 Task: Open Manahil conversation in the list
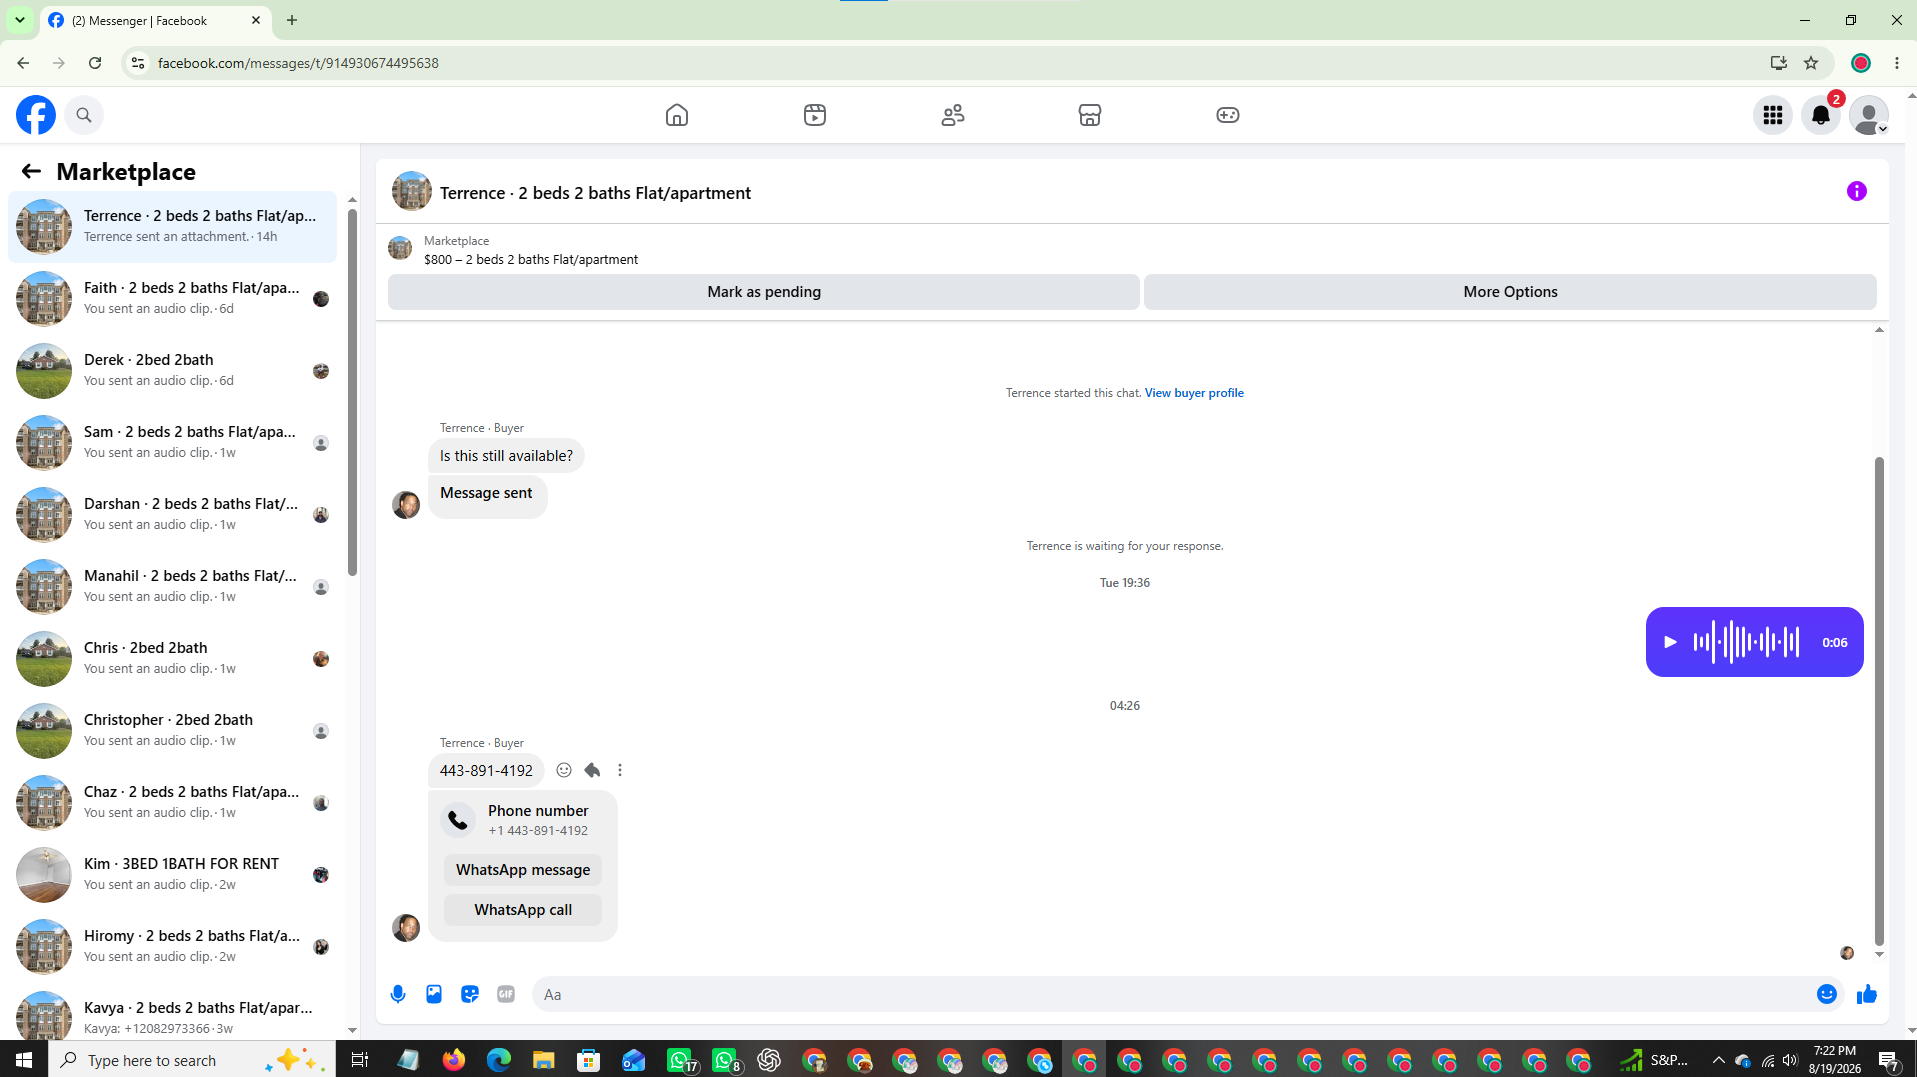coord(172,587)
